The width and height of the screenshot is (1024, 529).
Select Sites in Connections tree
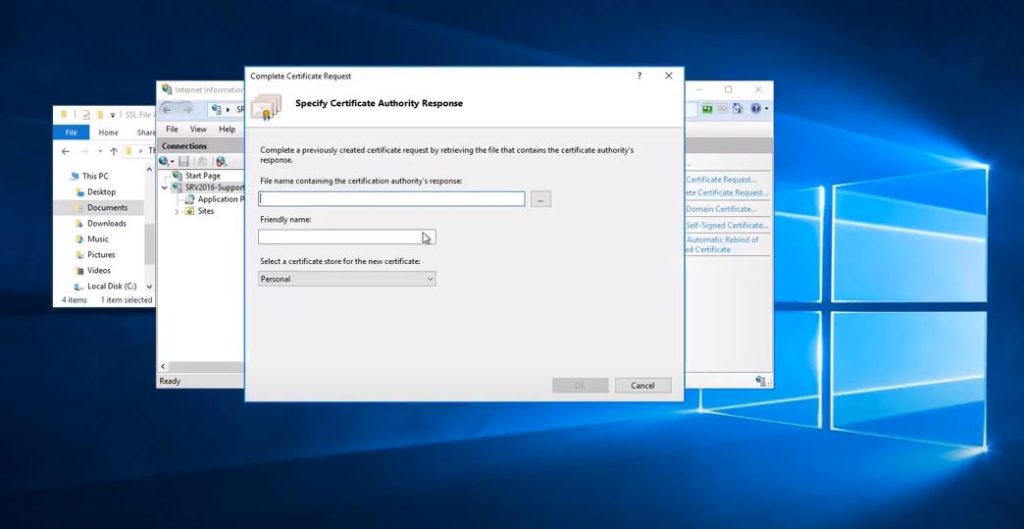point(206,212)
